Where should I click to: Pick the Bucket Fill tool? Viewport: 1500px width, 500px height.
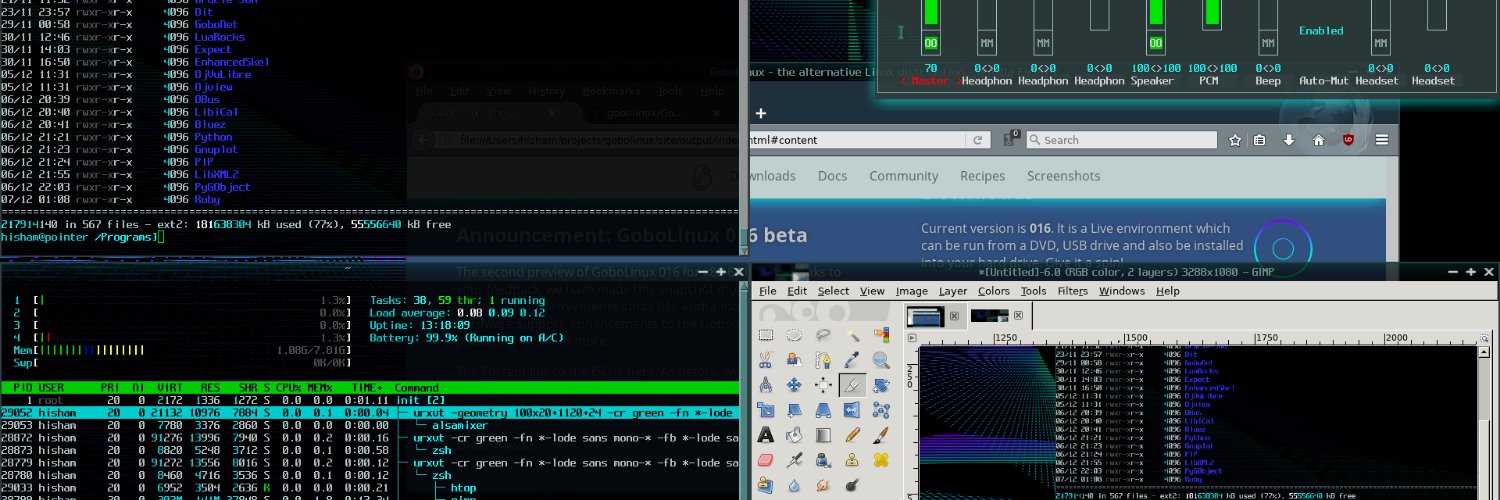click(794, 435)
